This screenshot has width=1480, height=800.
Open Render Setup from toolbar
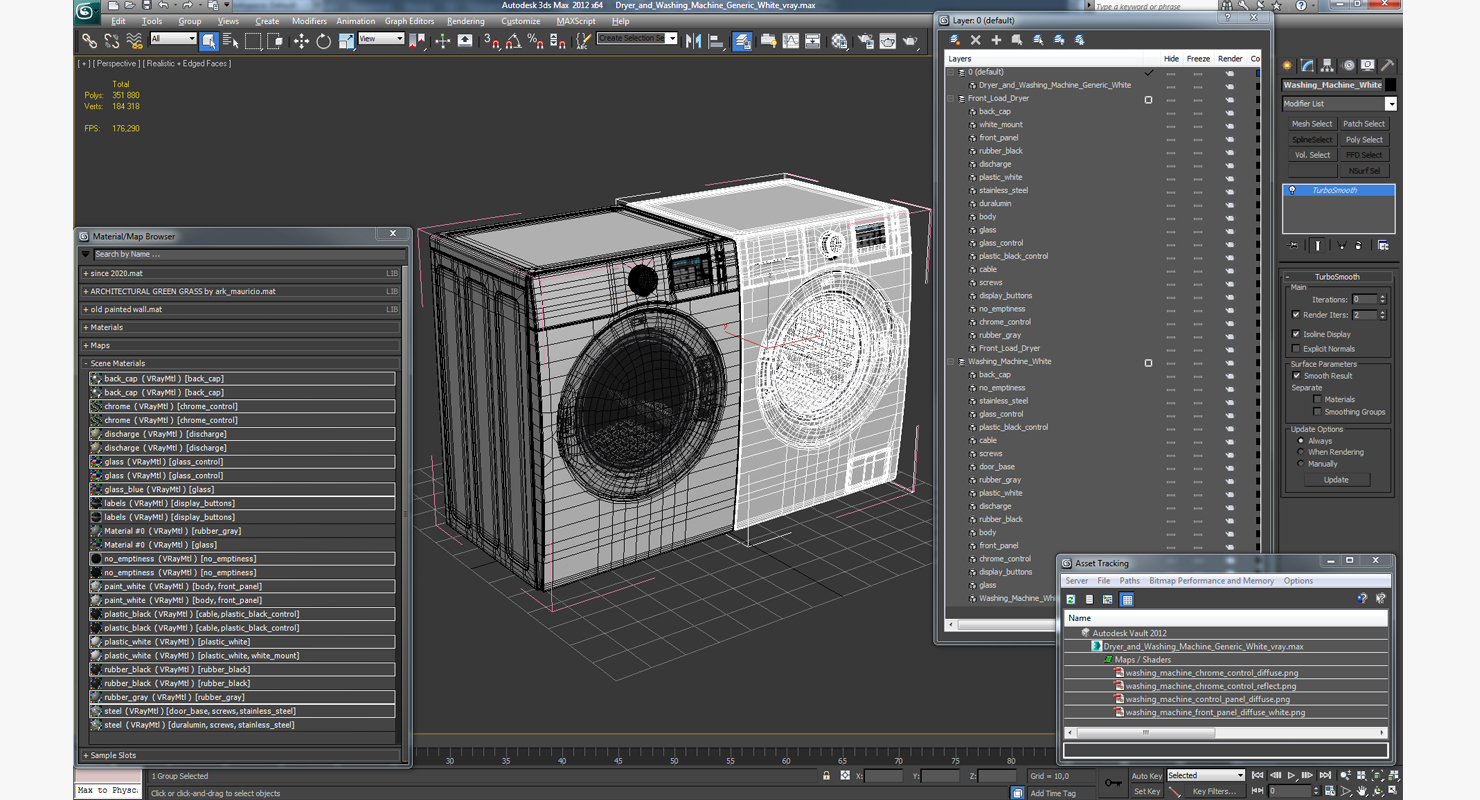[865, 41]
